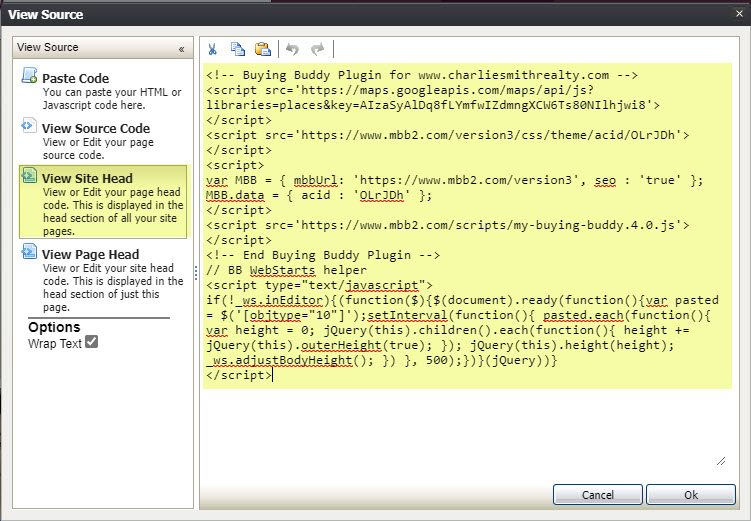
Task: Select View Site Head option
Action: point(103,202)
